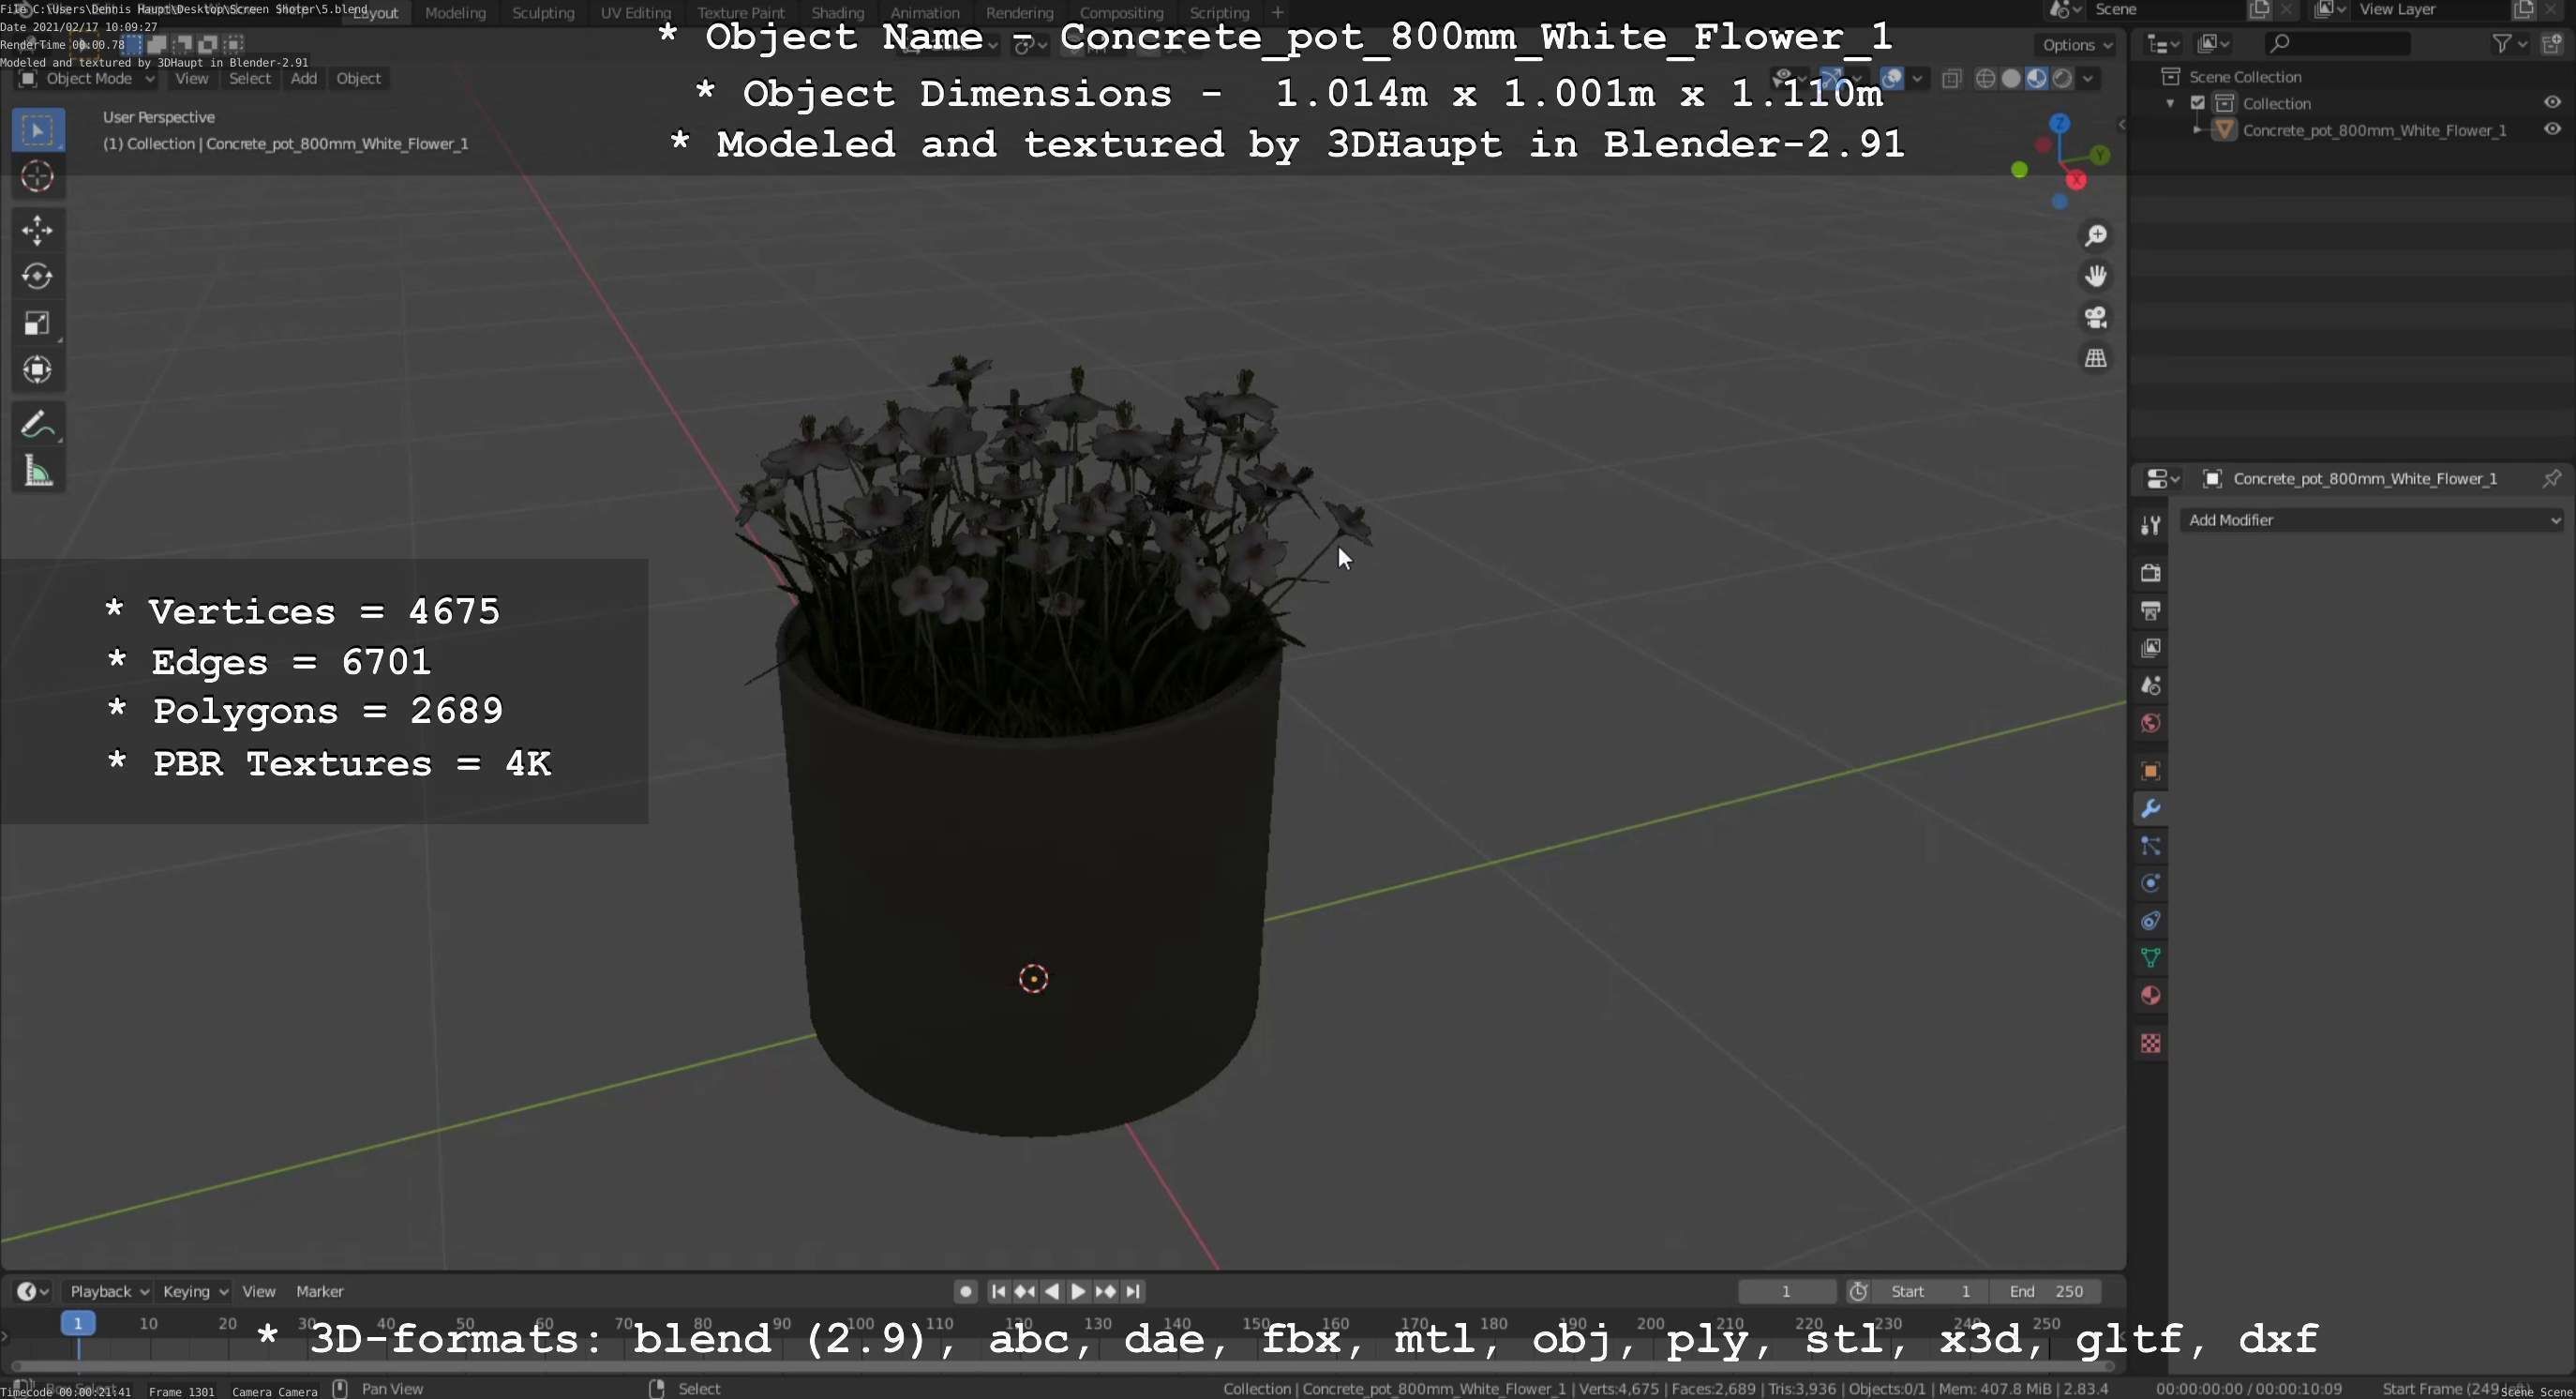
Task: Switch to the UV Editing workspace tab
Action: (x=635, y=13)
